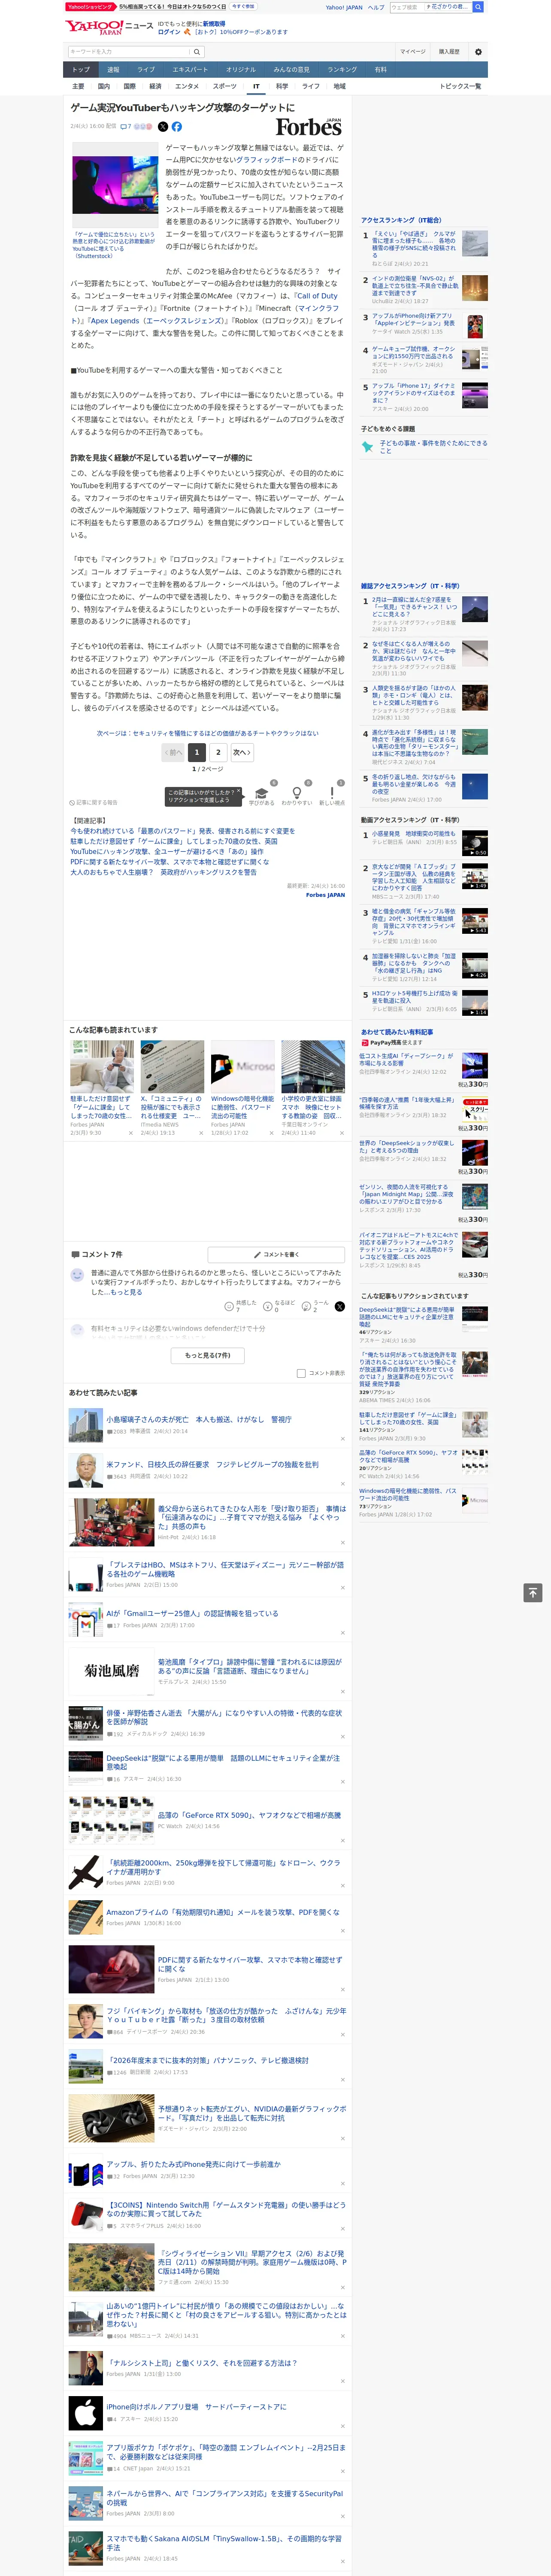Click the back-to-top arrow button
The width and height of the screenshot is (551, 2576).
(x=533, y=1592)
